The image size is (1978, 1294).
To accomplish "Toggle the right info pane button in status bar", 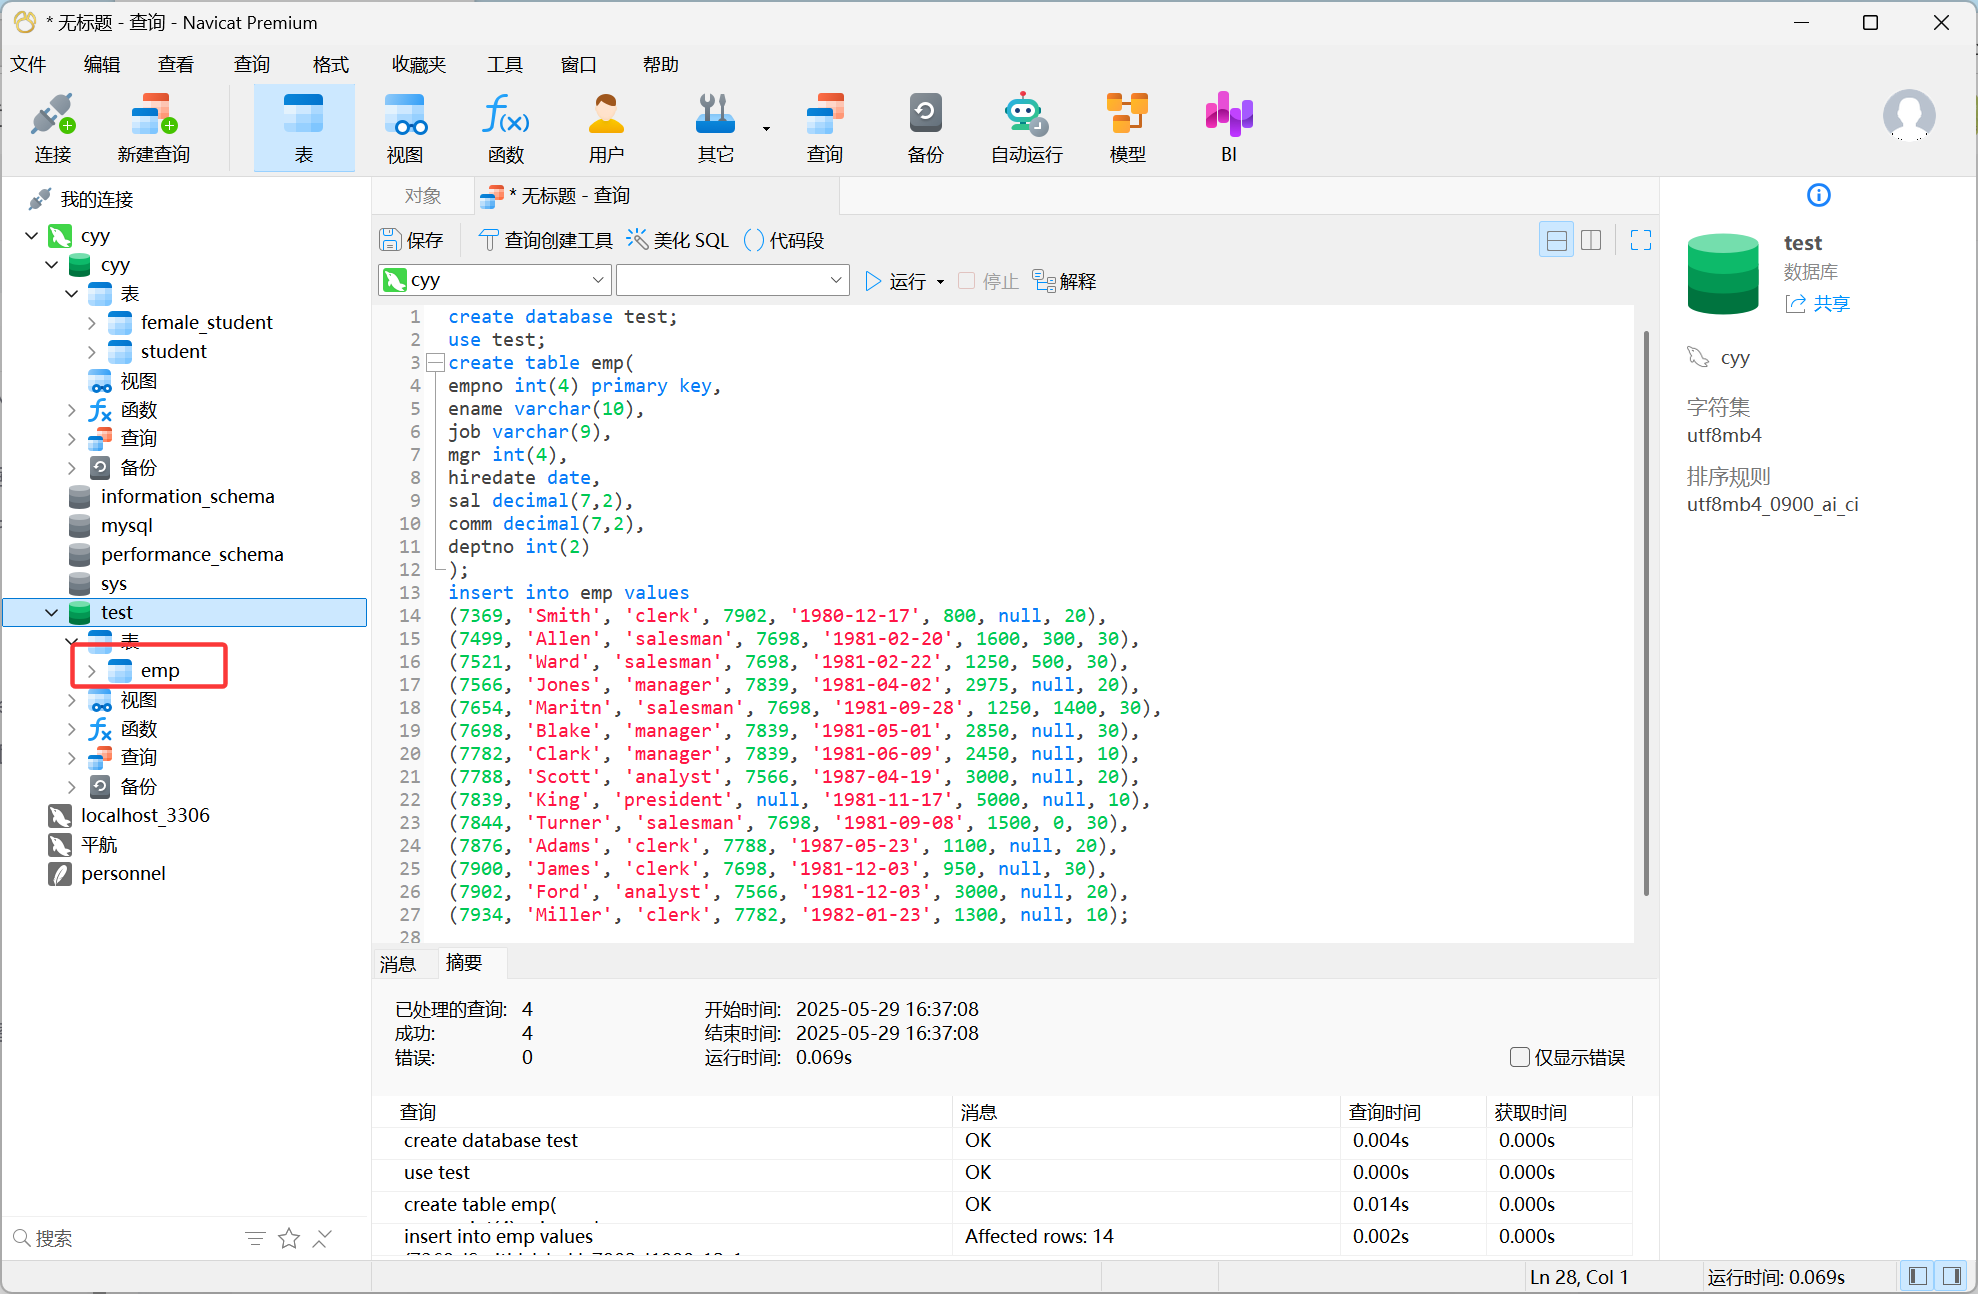I will click(1952, 1276).
